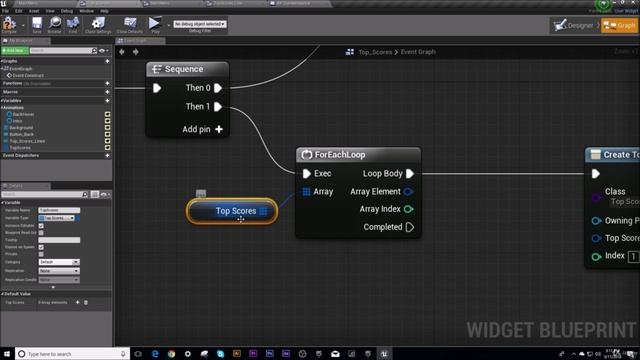Click Then 0 output pin on Sequence
Screen dimensions: 640x360
pos(218,88)
